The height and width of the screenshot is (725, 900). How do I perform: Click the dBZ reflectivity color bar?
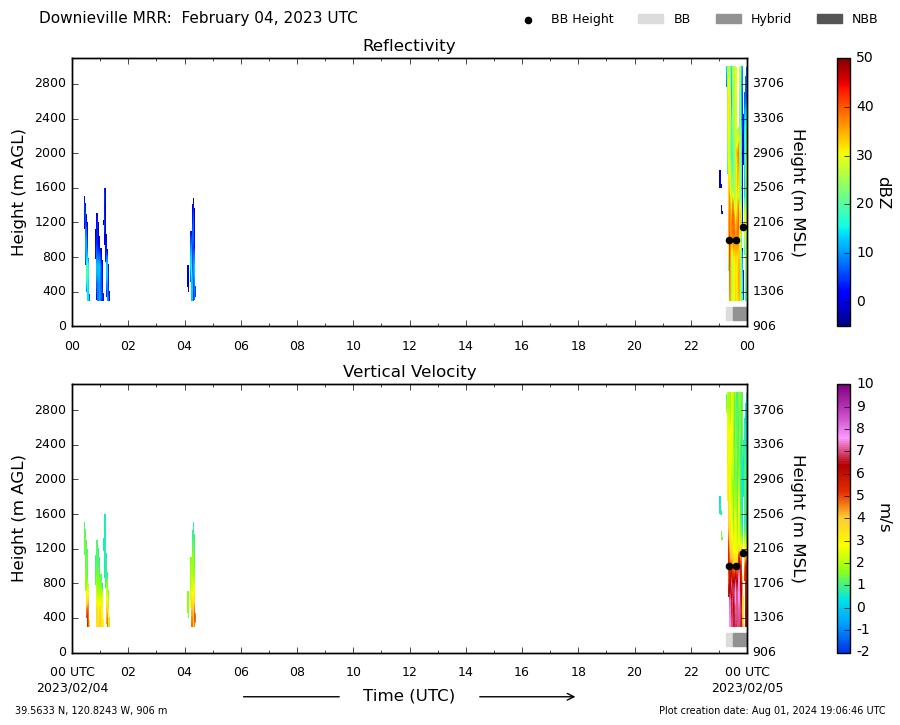[844, 192]
